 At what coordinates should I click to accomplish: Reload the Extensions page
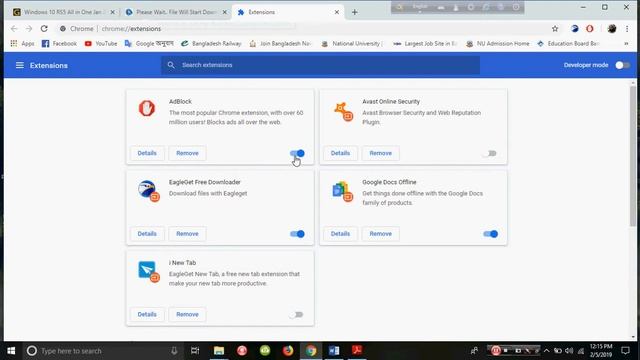[44, 29]
